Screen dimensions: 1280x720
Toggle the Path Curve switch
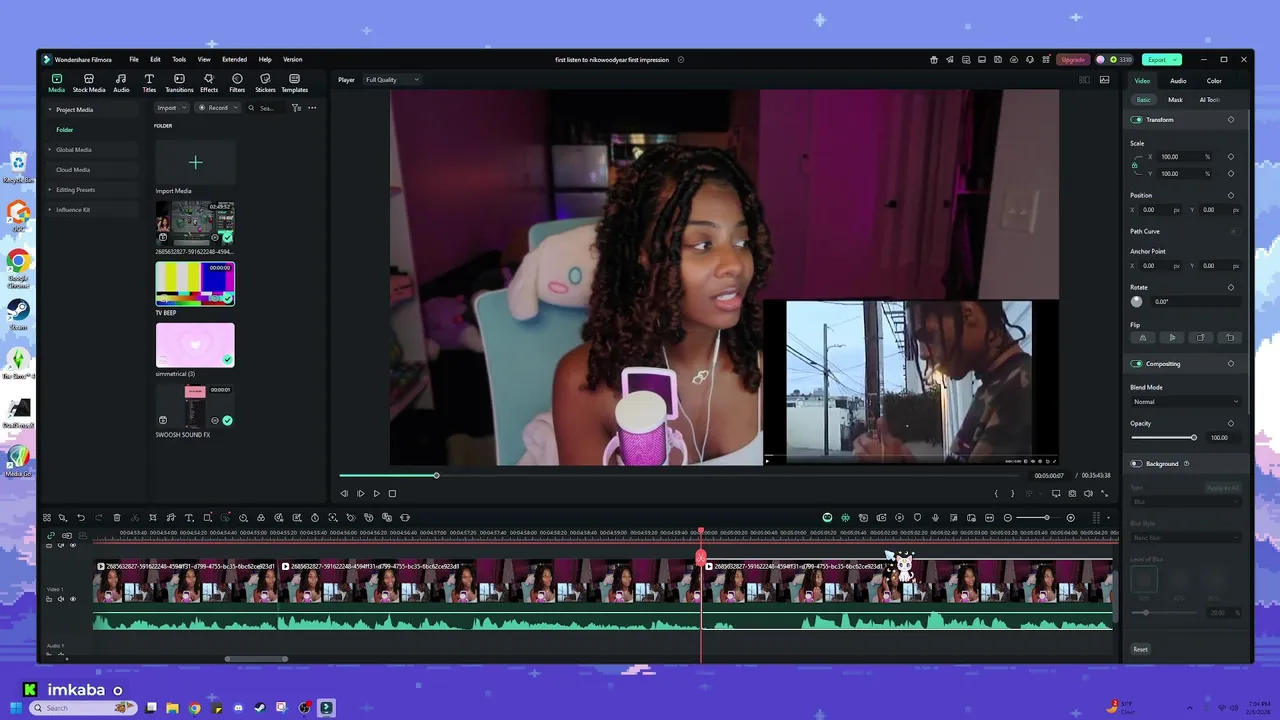click(x=1236, y=231)
